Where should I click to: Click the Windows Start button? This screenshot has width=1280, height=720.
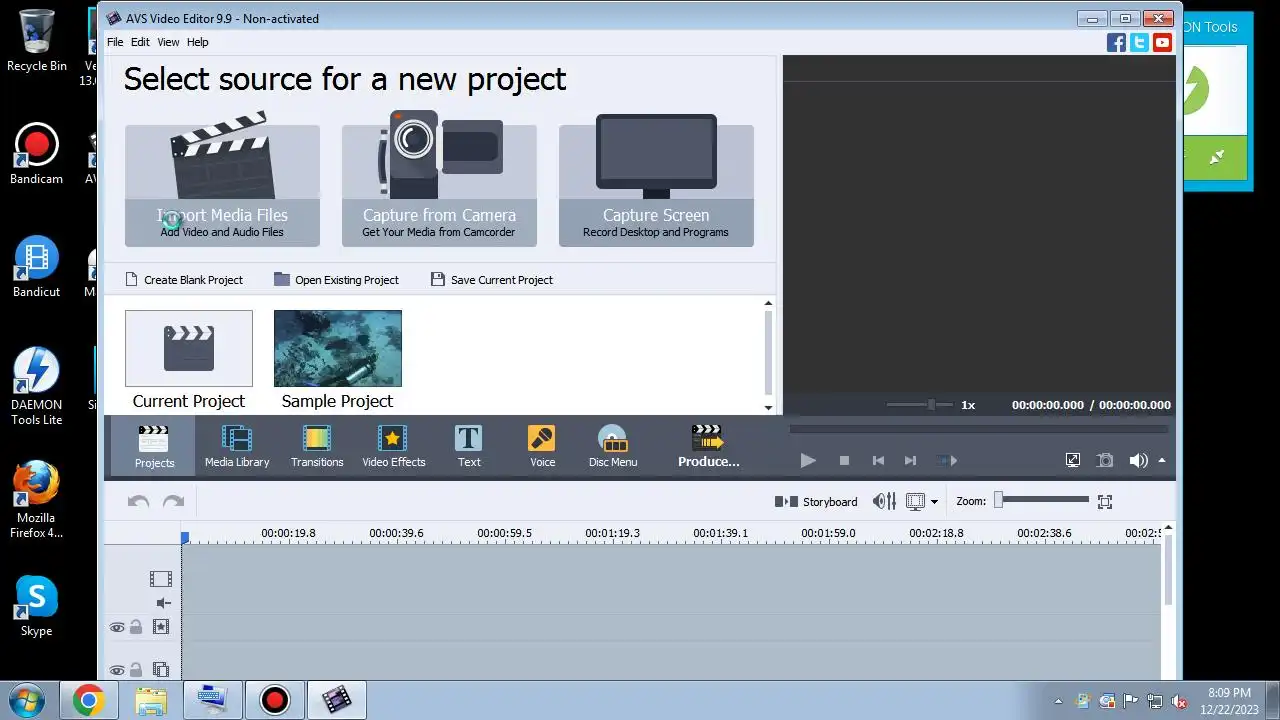pos(26,700)
